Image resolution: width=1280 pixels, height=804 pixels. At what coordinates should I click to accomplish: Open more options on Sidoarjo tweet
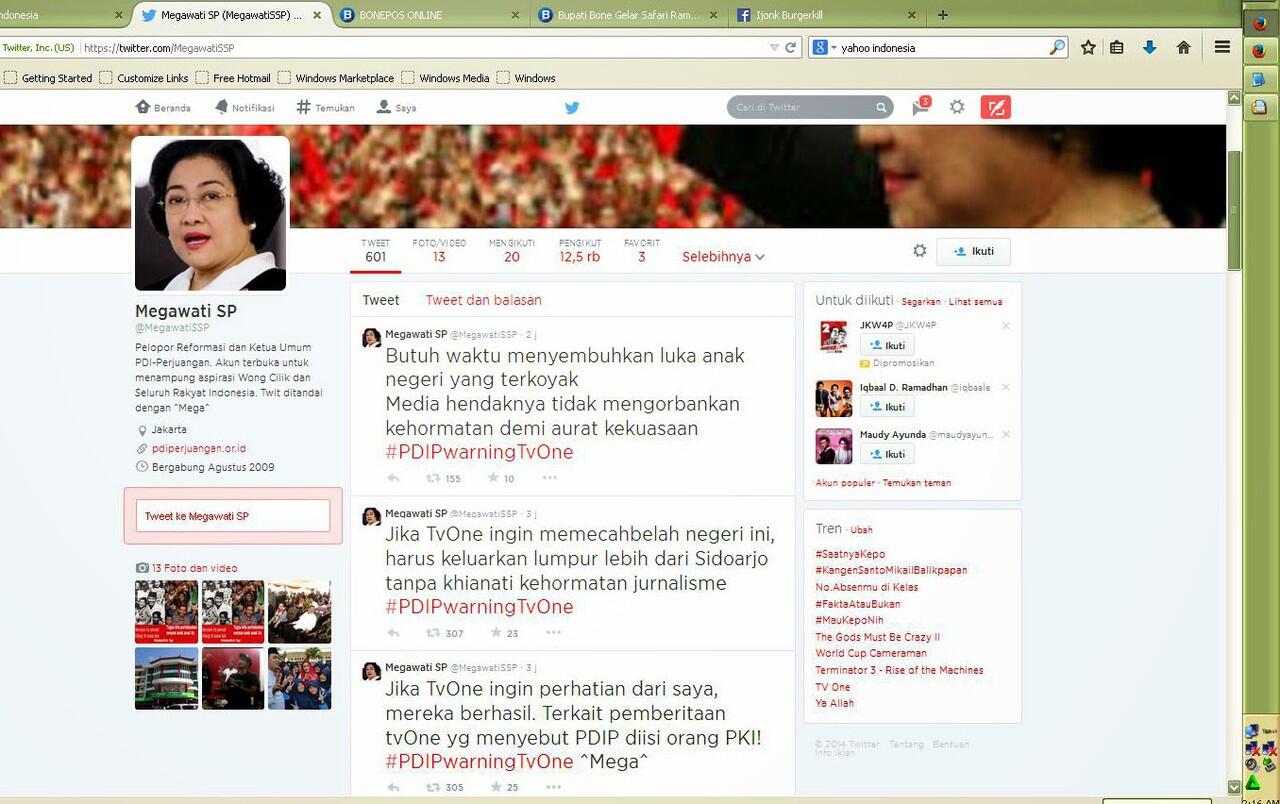[553, 633]
